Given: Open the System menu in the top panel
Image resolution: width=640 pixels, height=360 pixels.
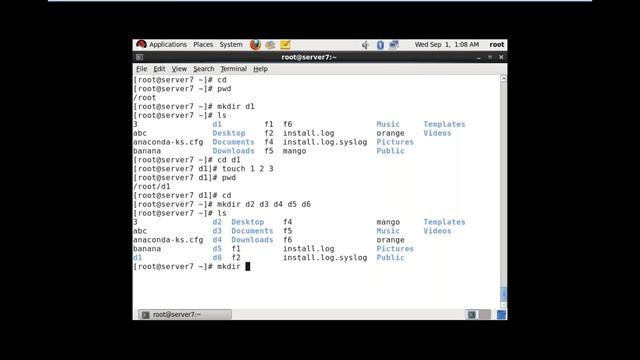Looking at the screenshot, I should point(231,44).
